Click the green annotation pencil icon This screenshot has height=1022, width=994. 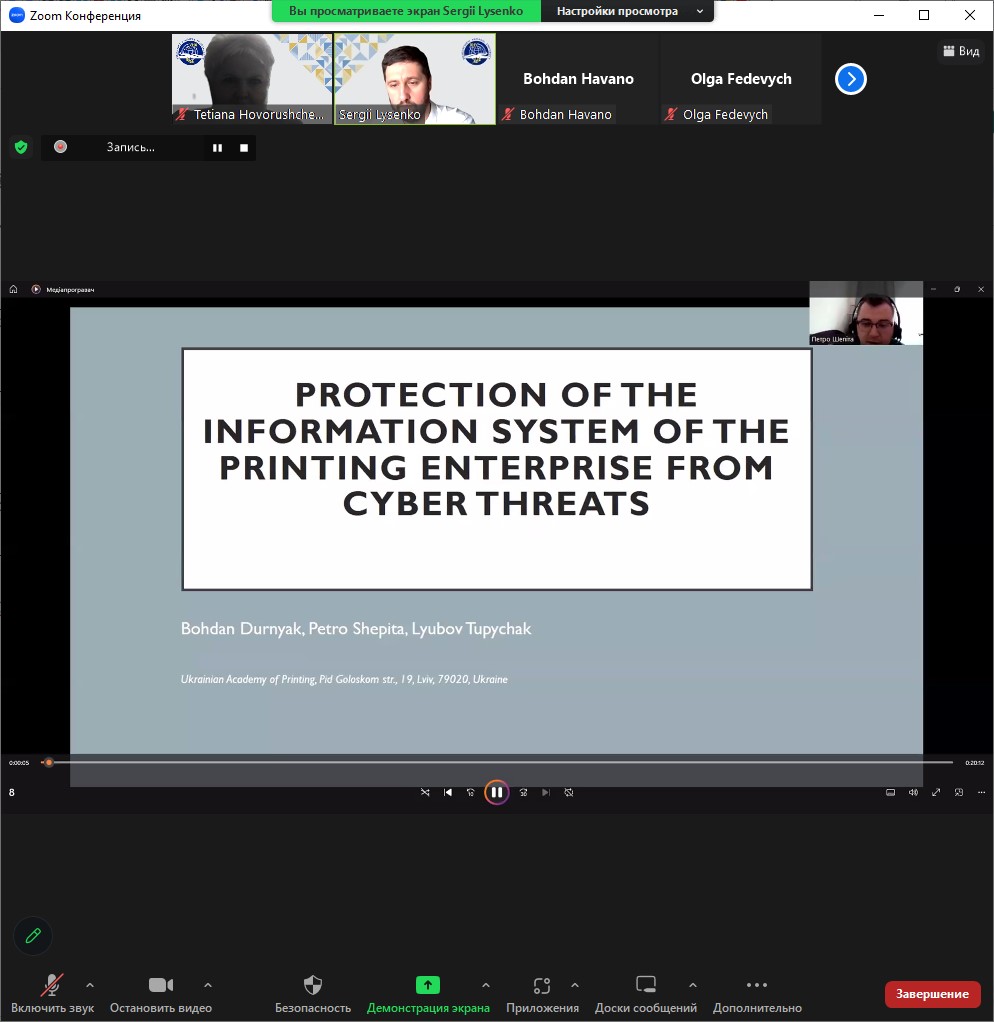click(33, 935)
